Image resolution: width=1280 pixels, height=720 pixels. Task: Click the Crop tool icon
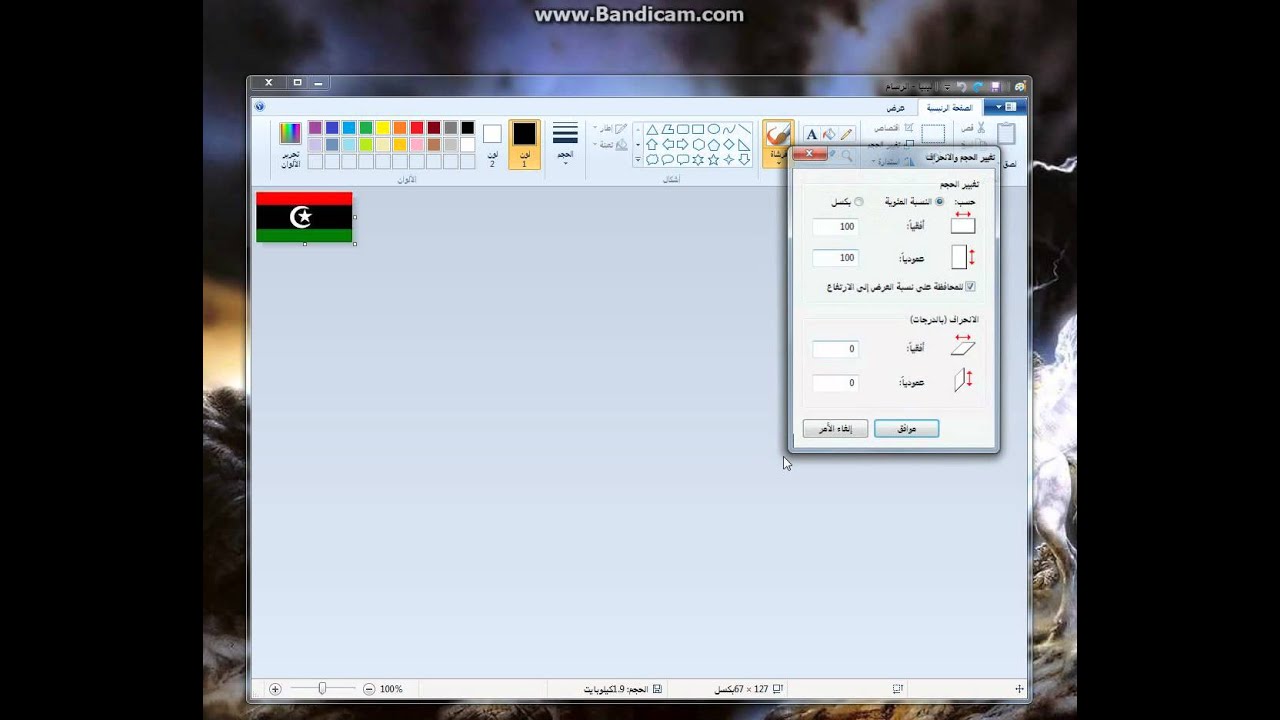pos(909,128)
